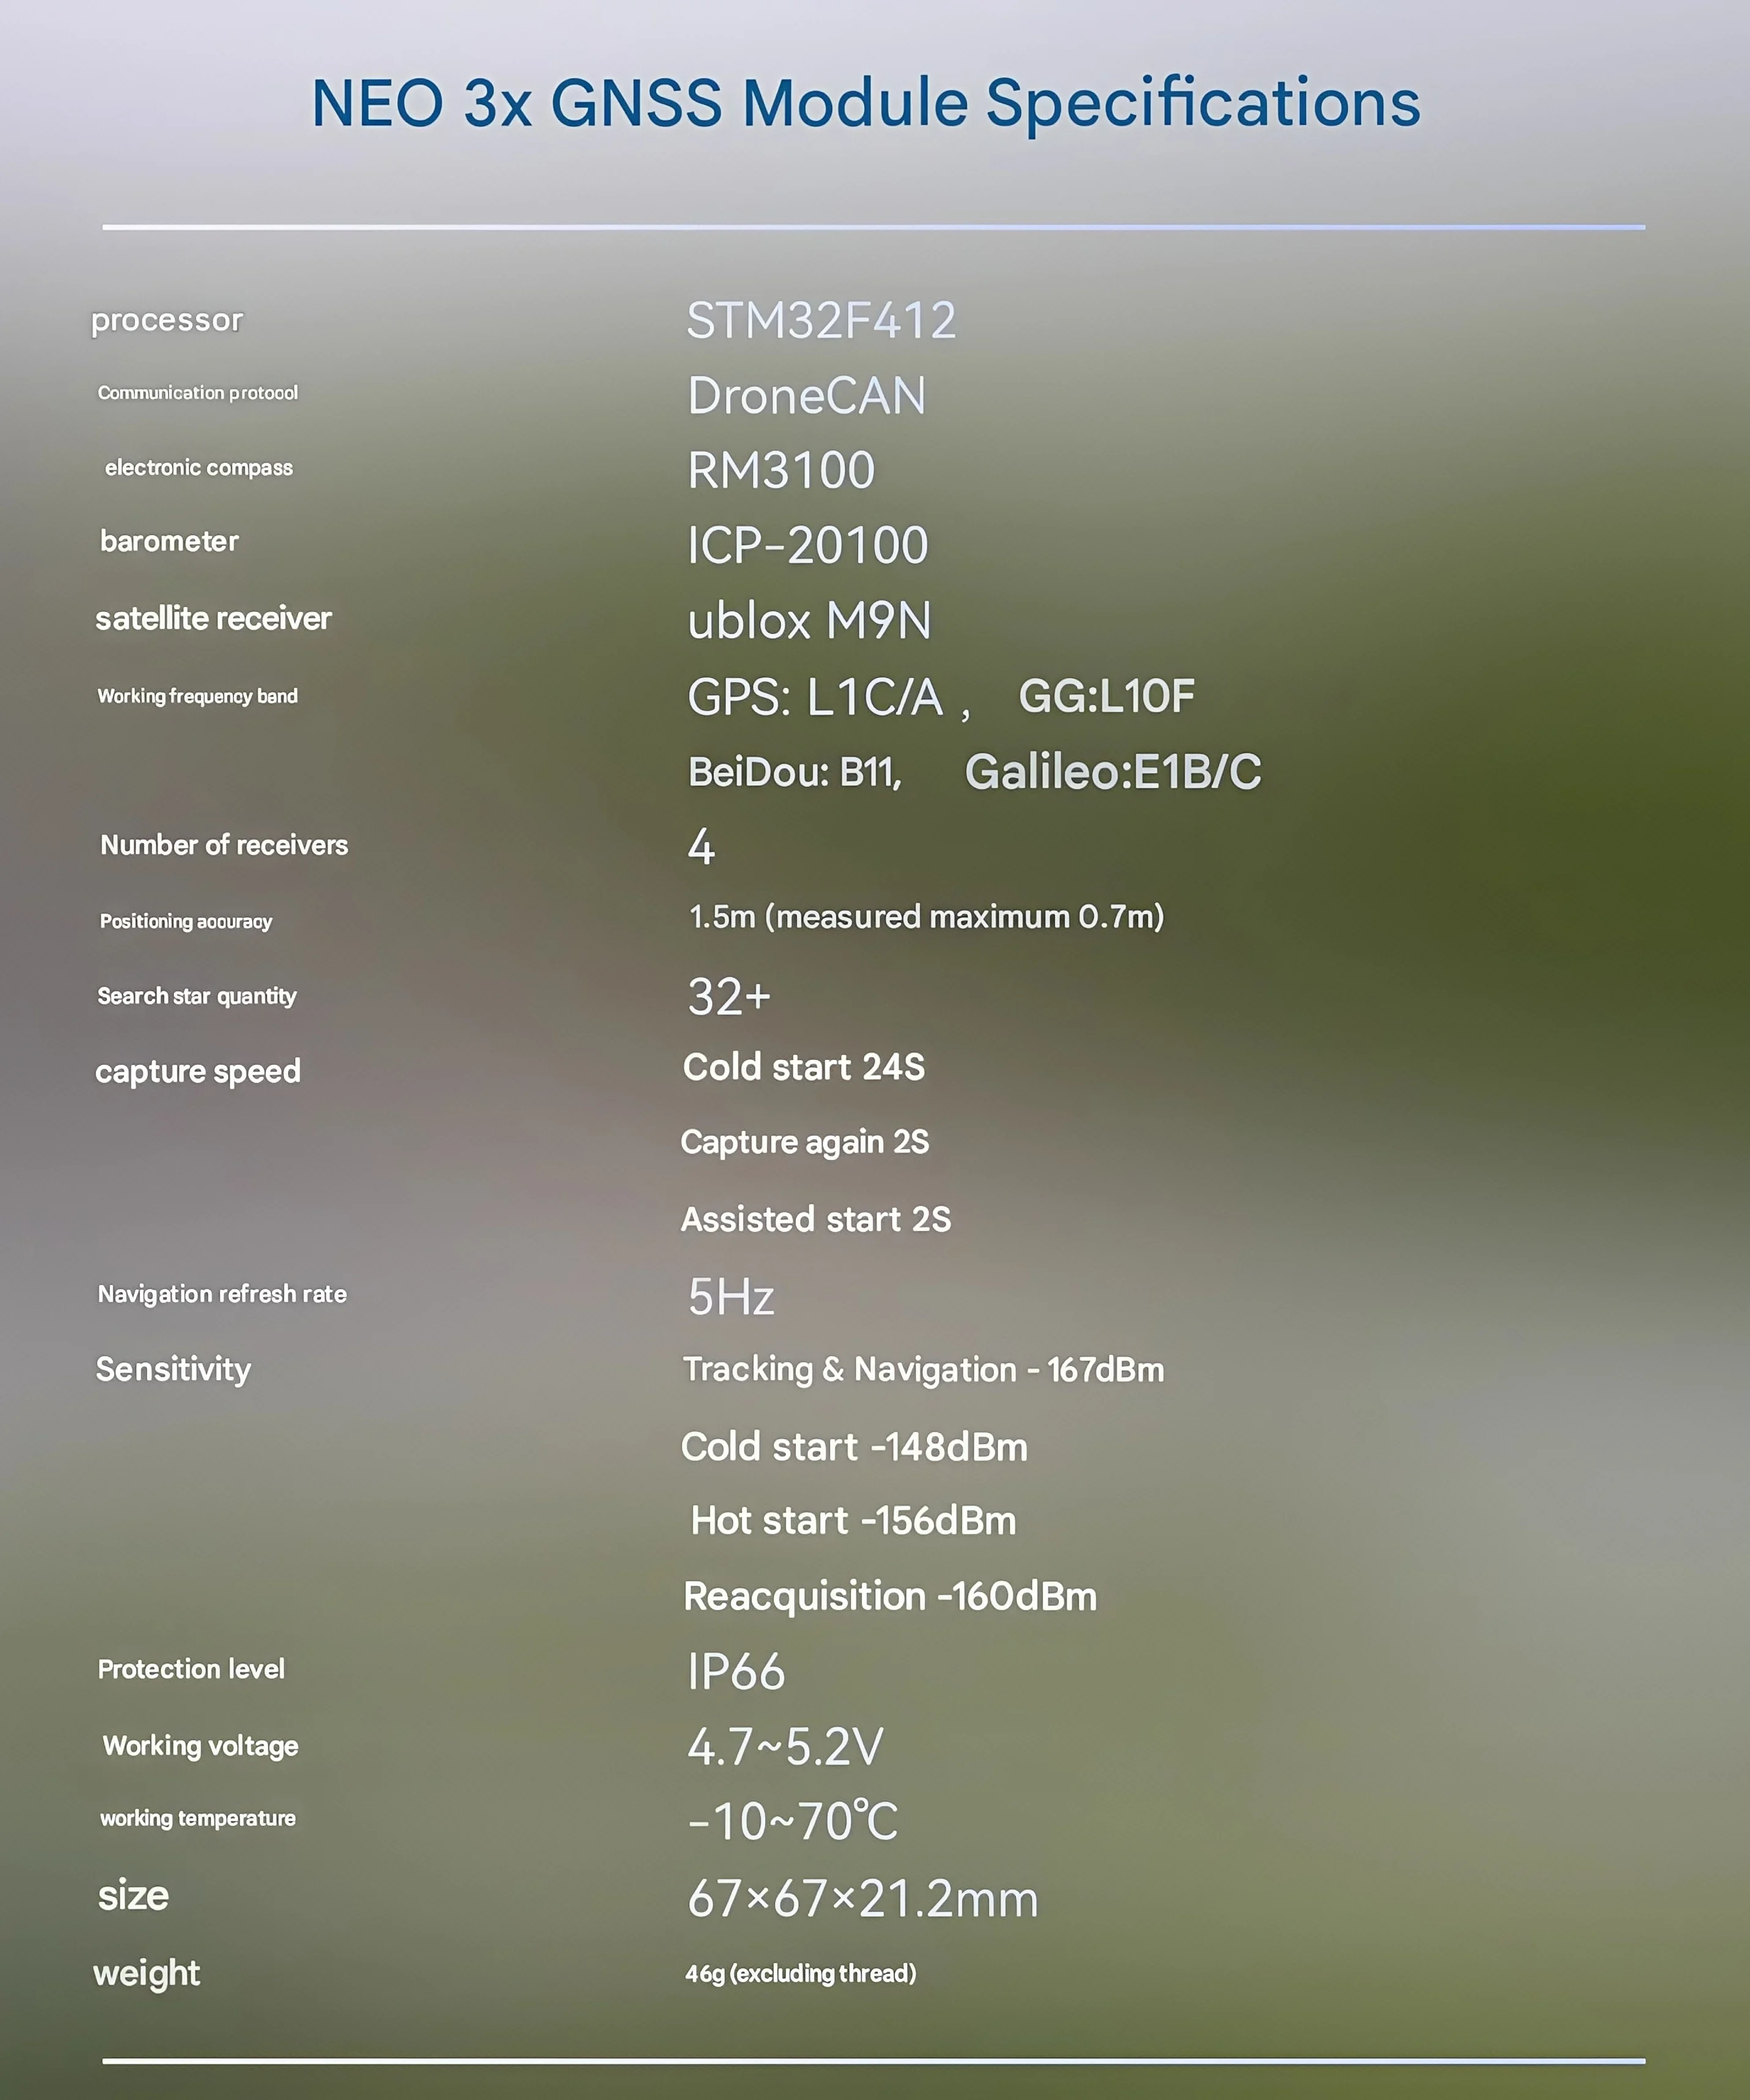The height and width of the screenshot is (2100, 1750).
Task: Select the "electronic compass" label
Action: (x=199, y=468)
